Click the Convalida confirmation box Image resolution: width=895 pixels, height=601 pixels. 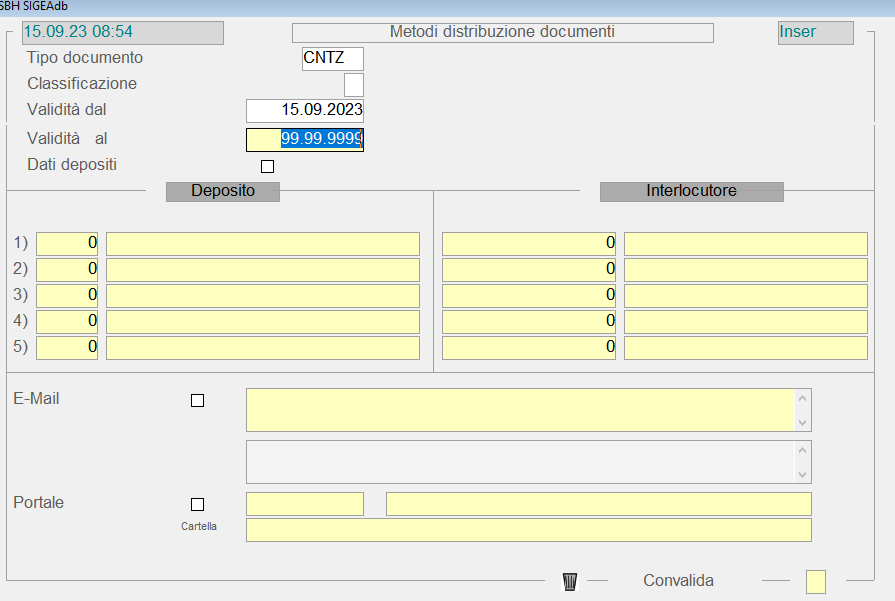click(x=816, y=581)
